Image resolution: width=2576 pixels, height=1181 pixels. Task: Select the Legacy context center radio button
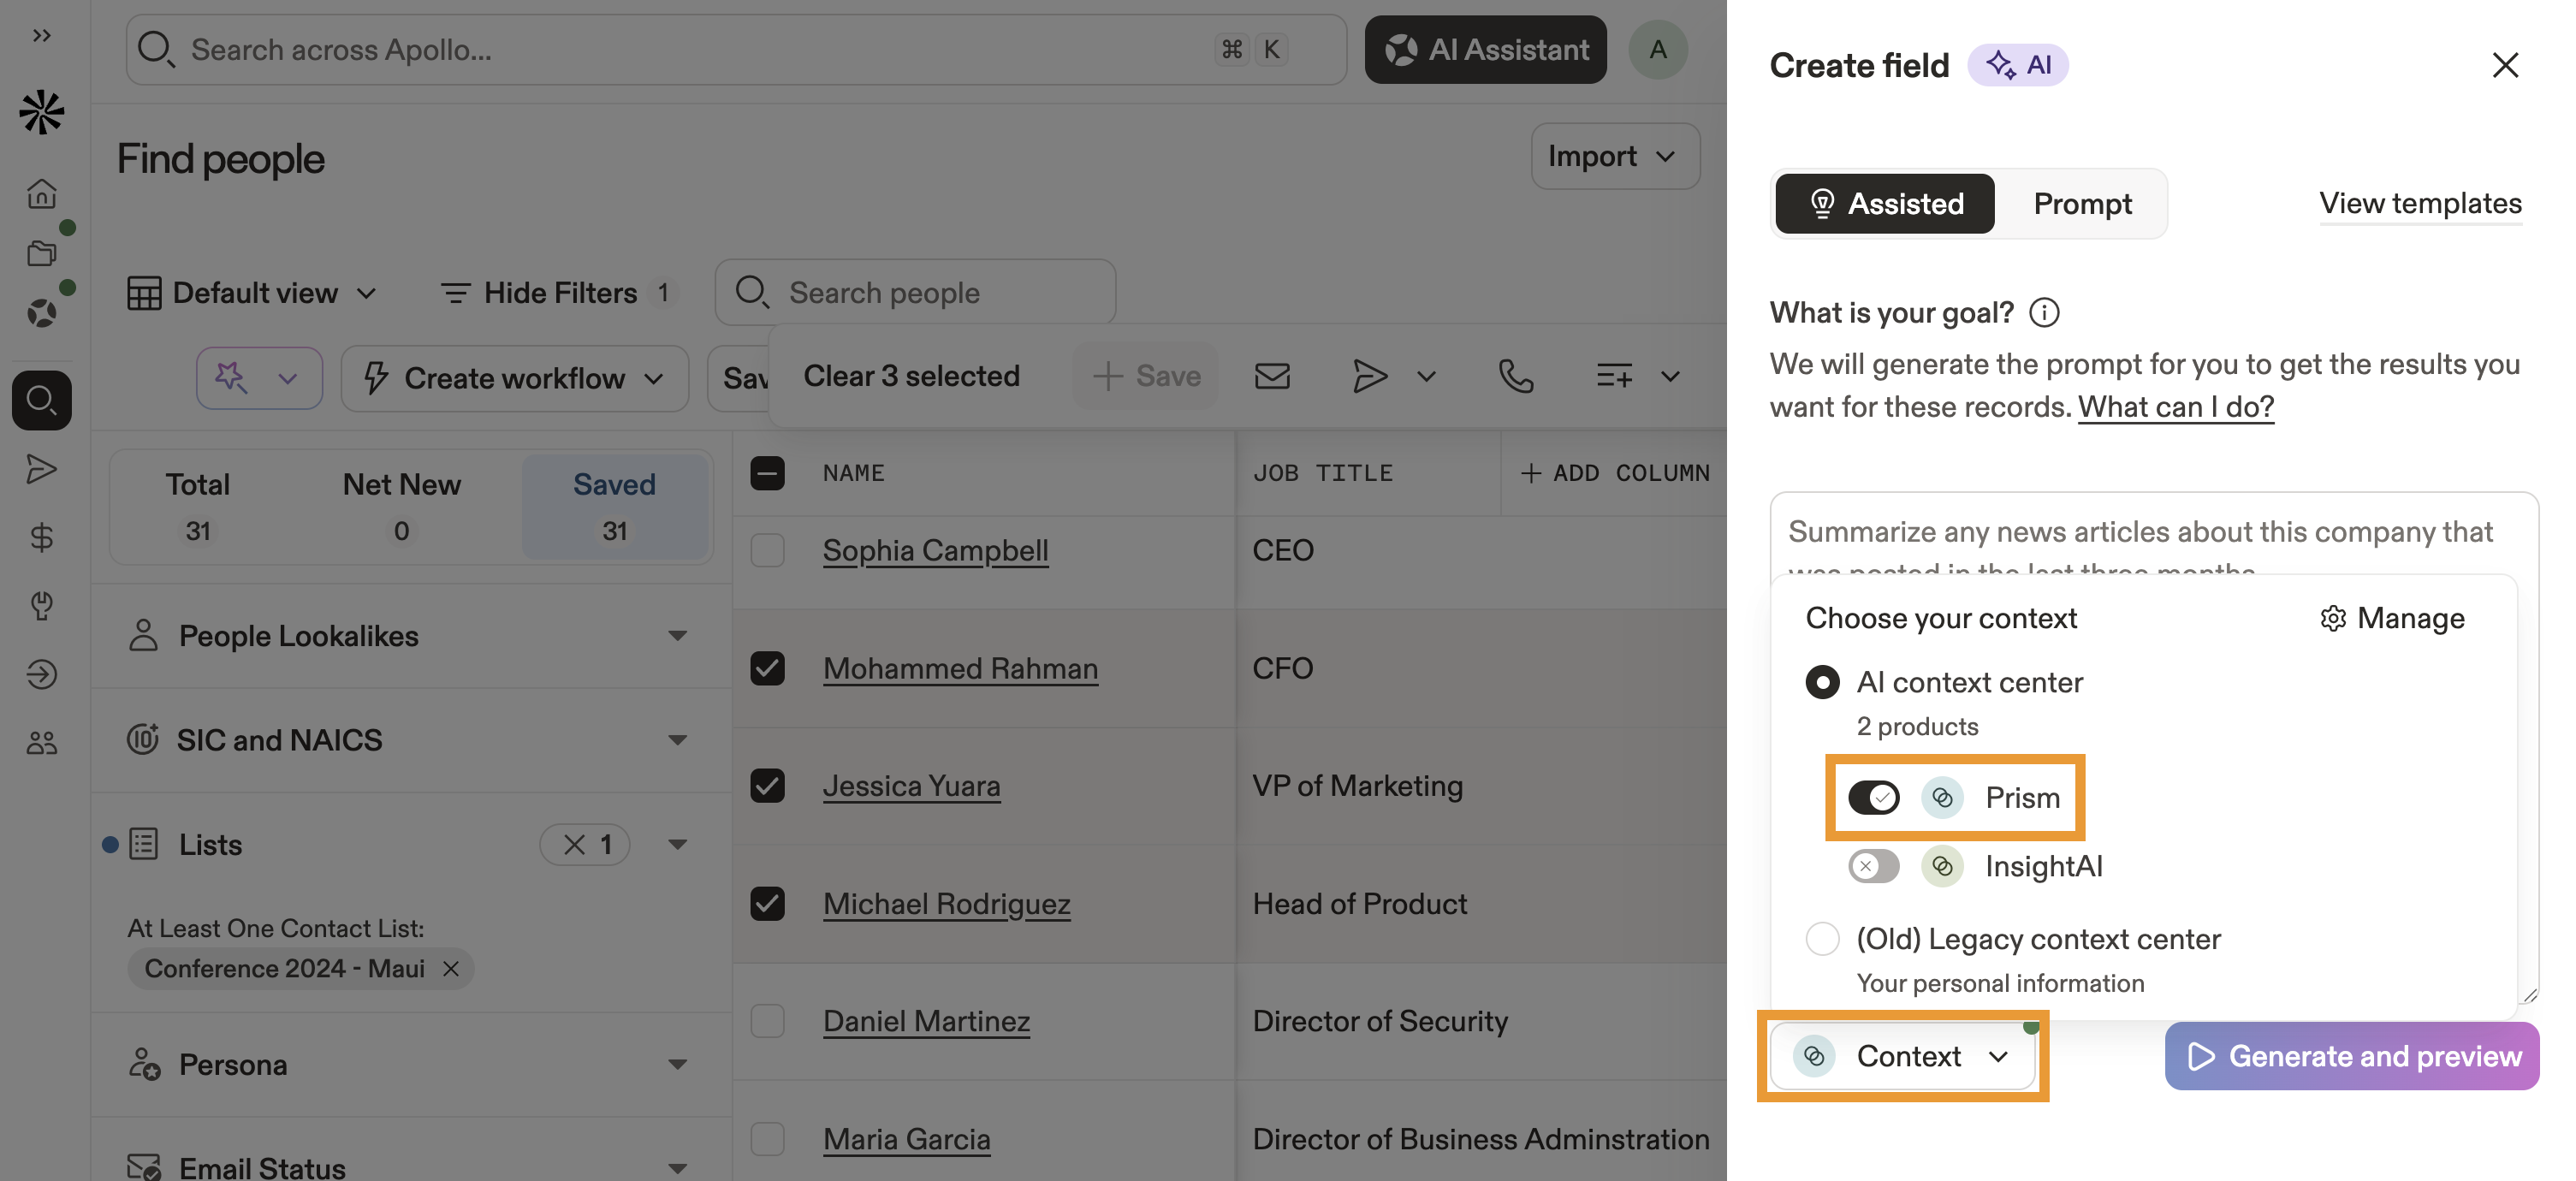pos(1822,939)
